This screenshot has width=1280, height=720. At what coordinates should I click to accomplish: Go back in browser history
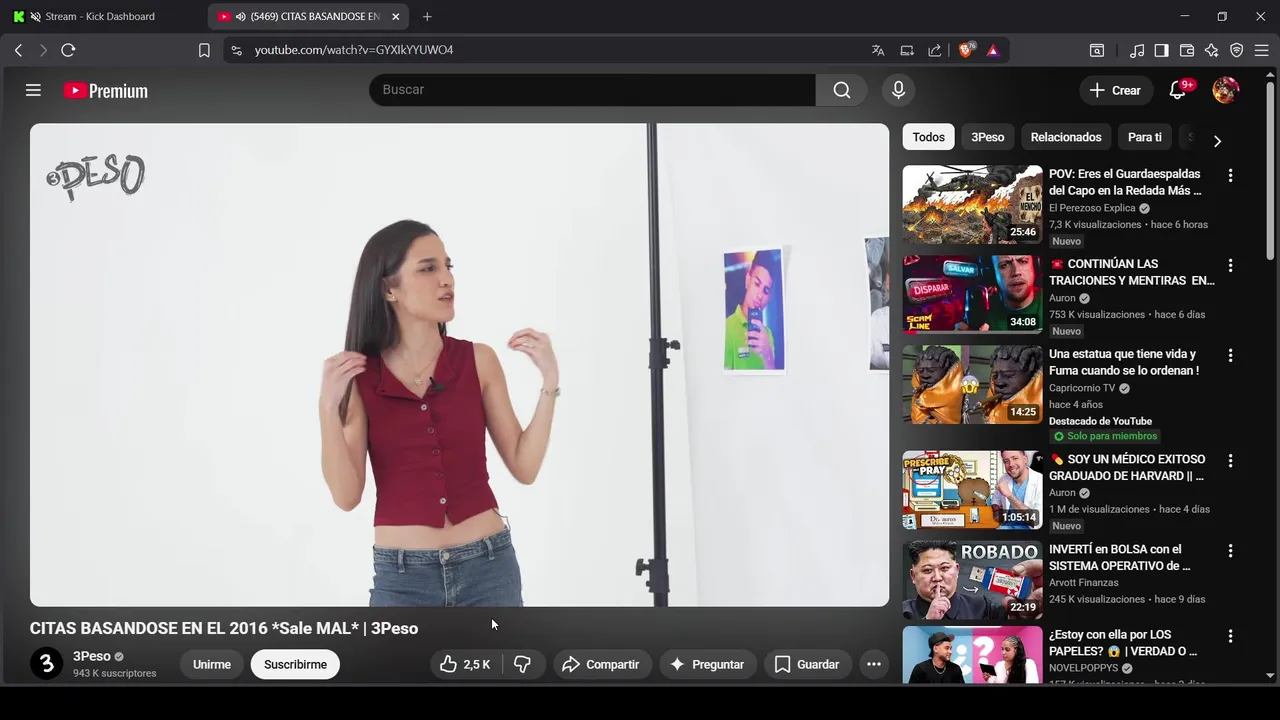(18, 50)
